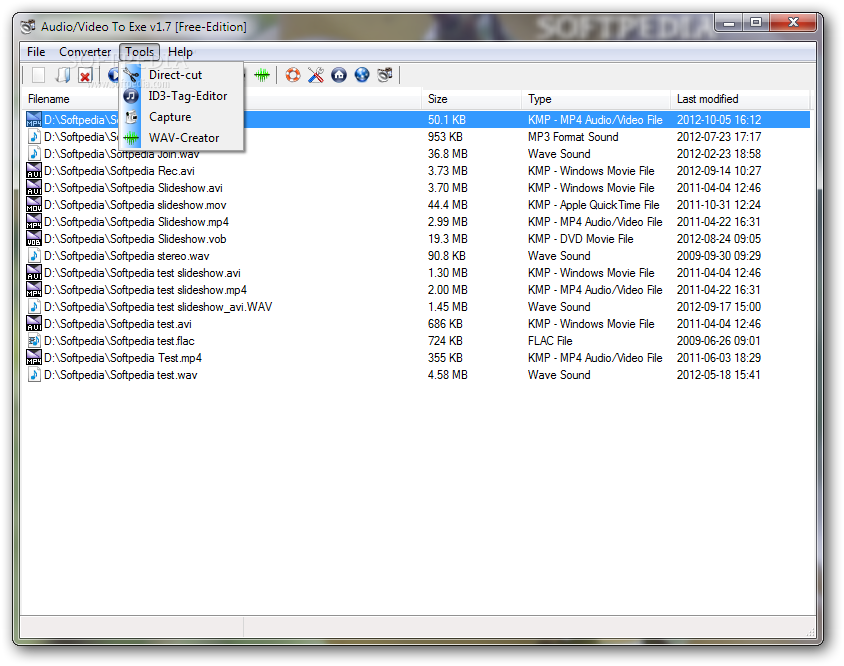Screen dimensions: 844x666
Task: Click the 2012-05-18 15:41 date cell
Action: tap(719, 375)
